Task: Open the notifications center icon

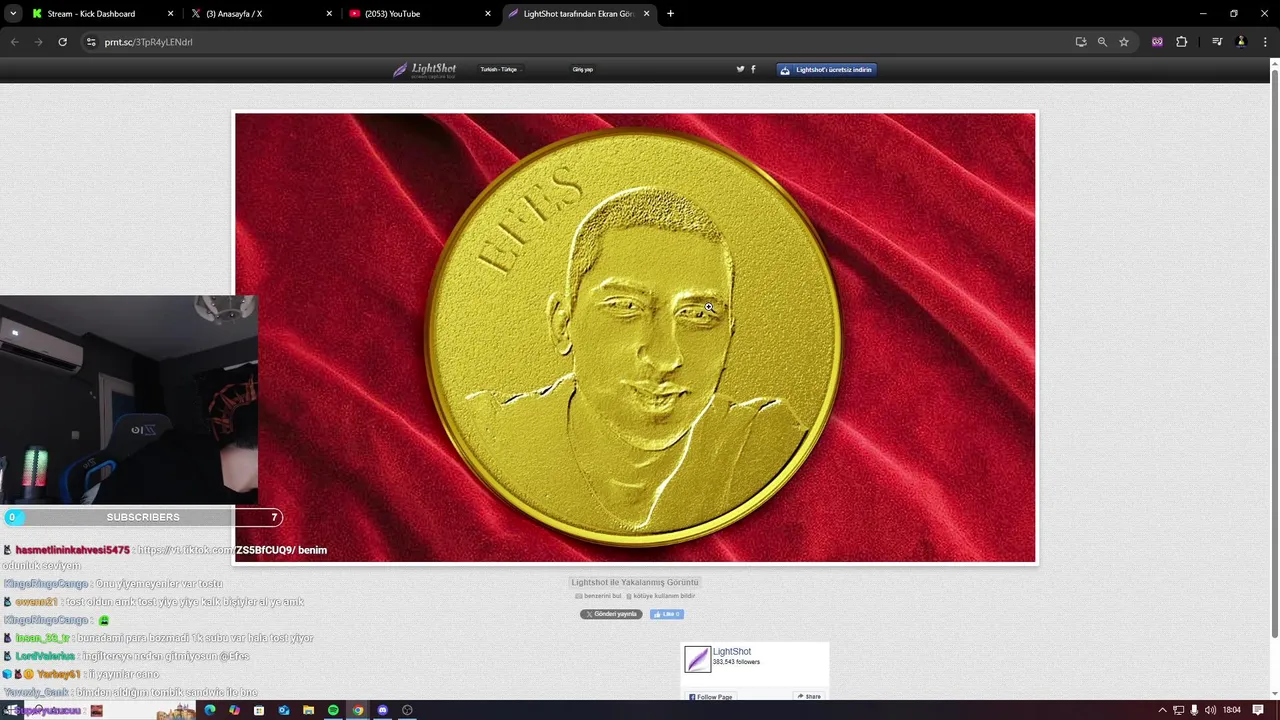Action: 1258,710
